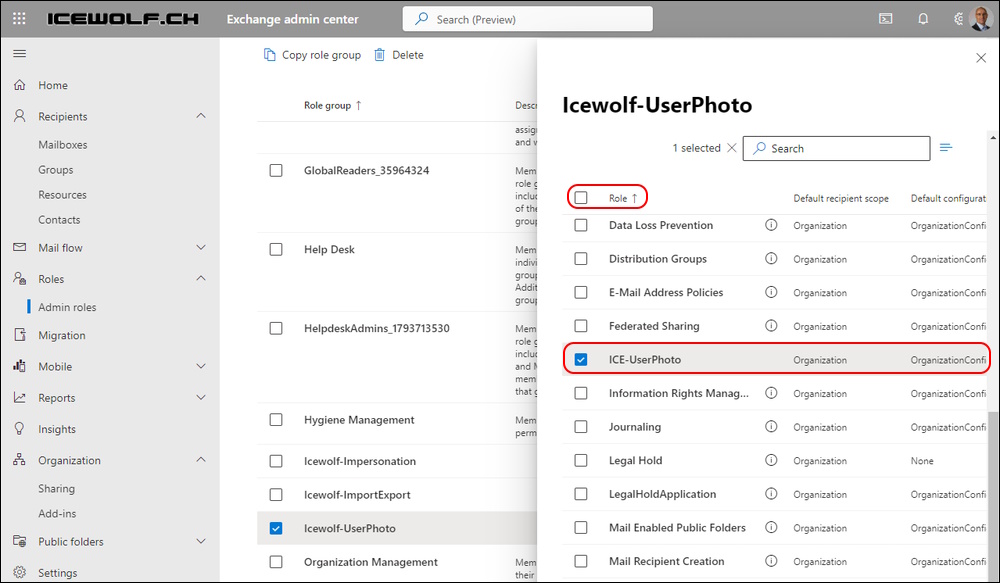Open the user profile picture
Image resolution: width=1000 pixels, height=583 pixels.
pyautogui.click(x=981, y=18)
